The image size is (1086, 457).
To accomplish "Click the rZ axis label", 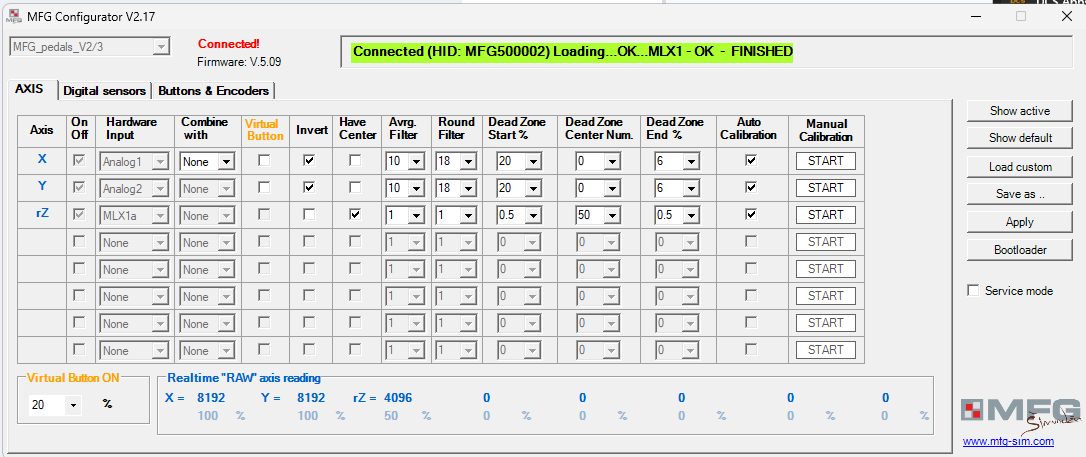I will tap(42, 213).
